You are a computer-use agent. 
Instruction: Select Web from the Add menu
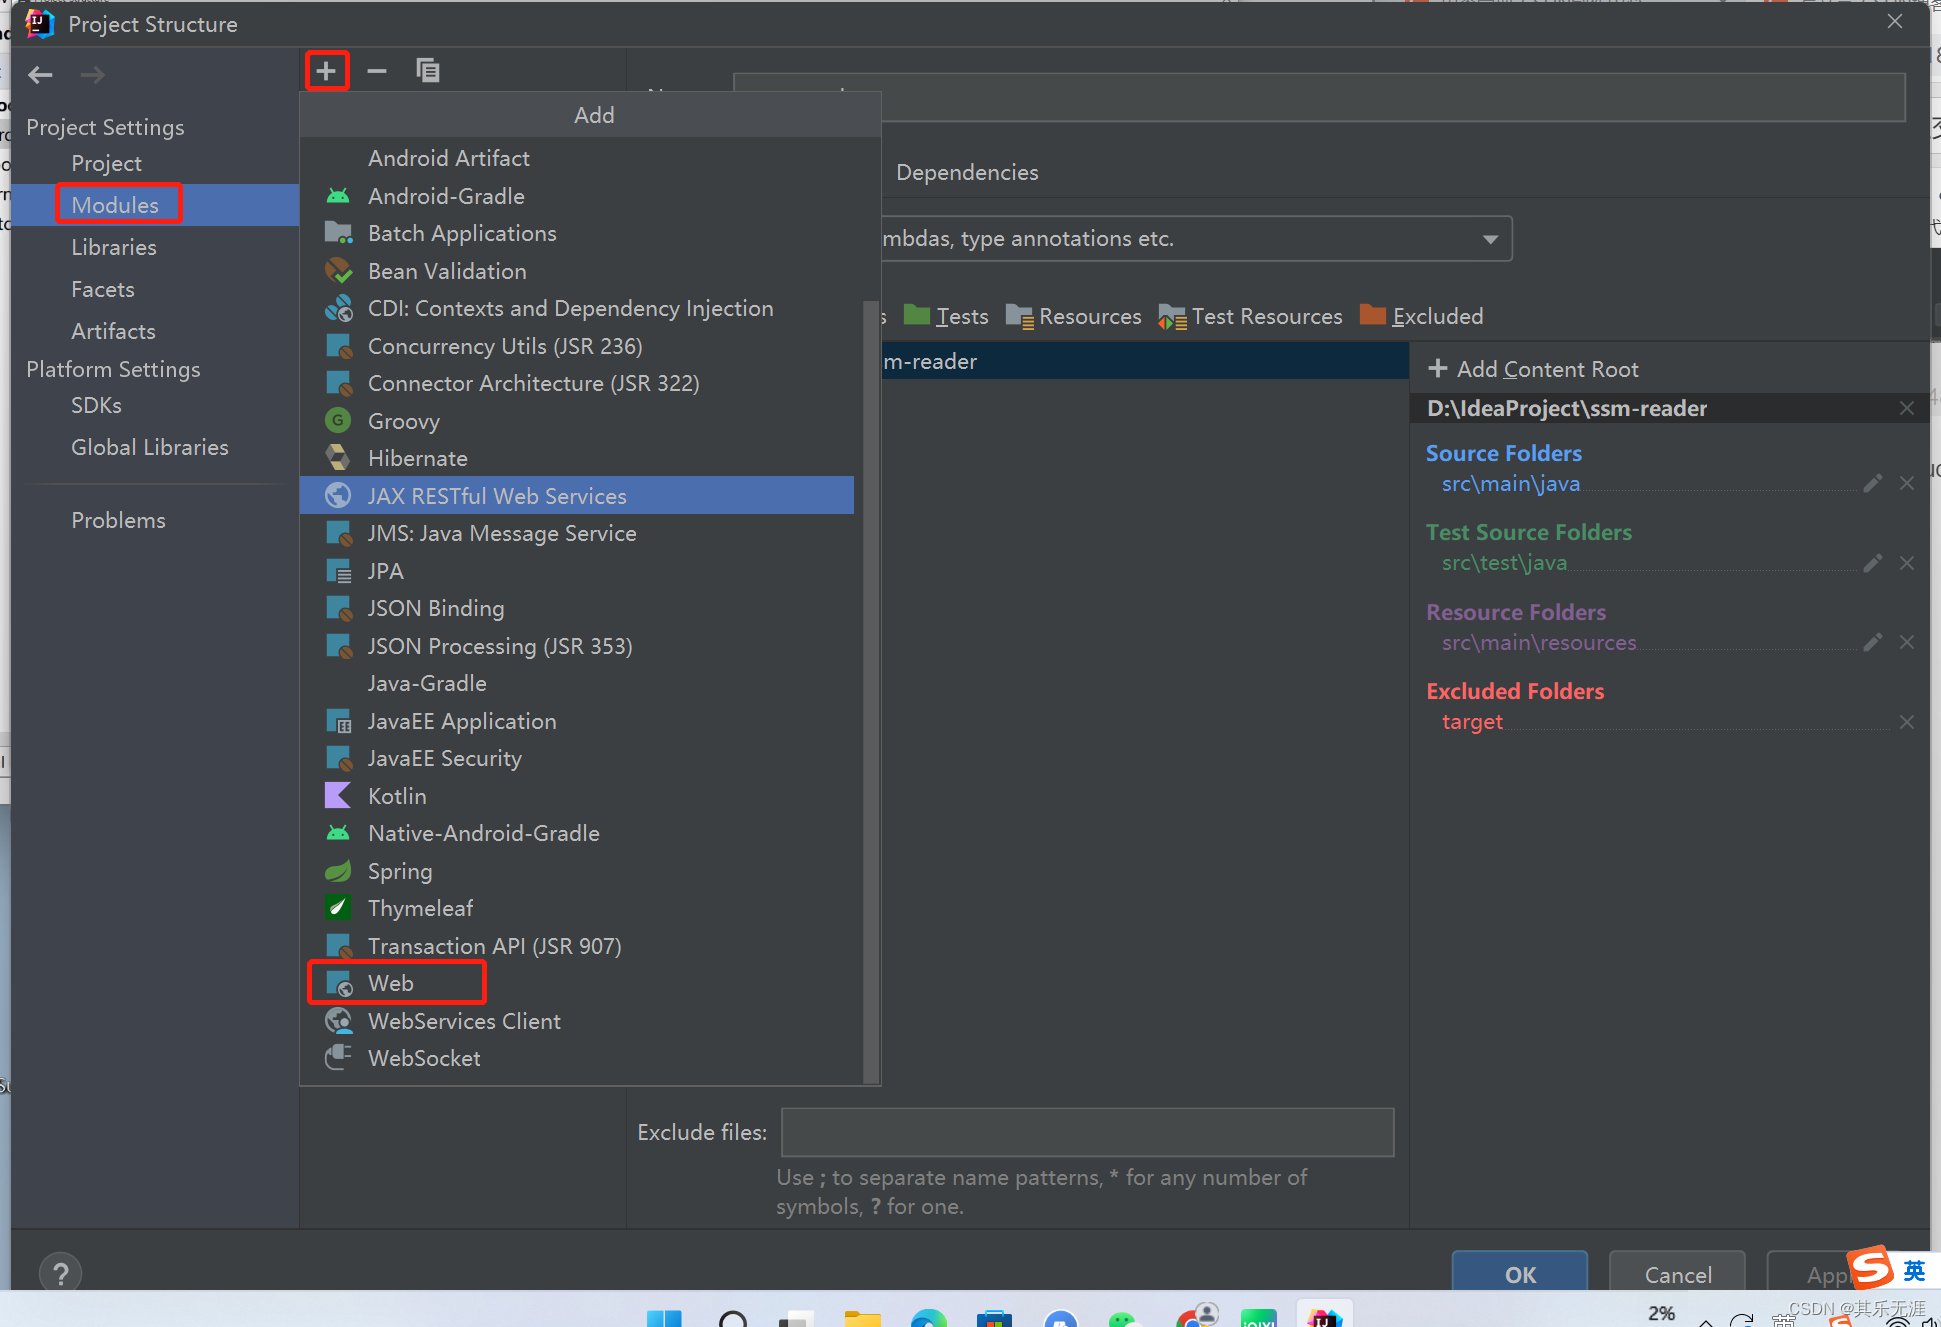391,983
